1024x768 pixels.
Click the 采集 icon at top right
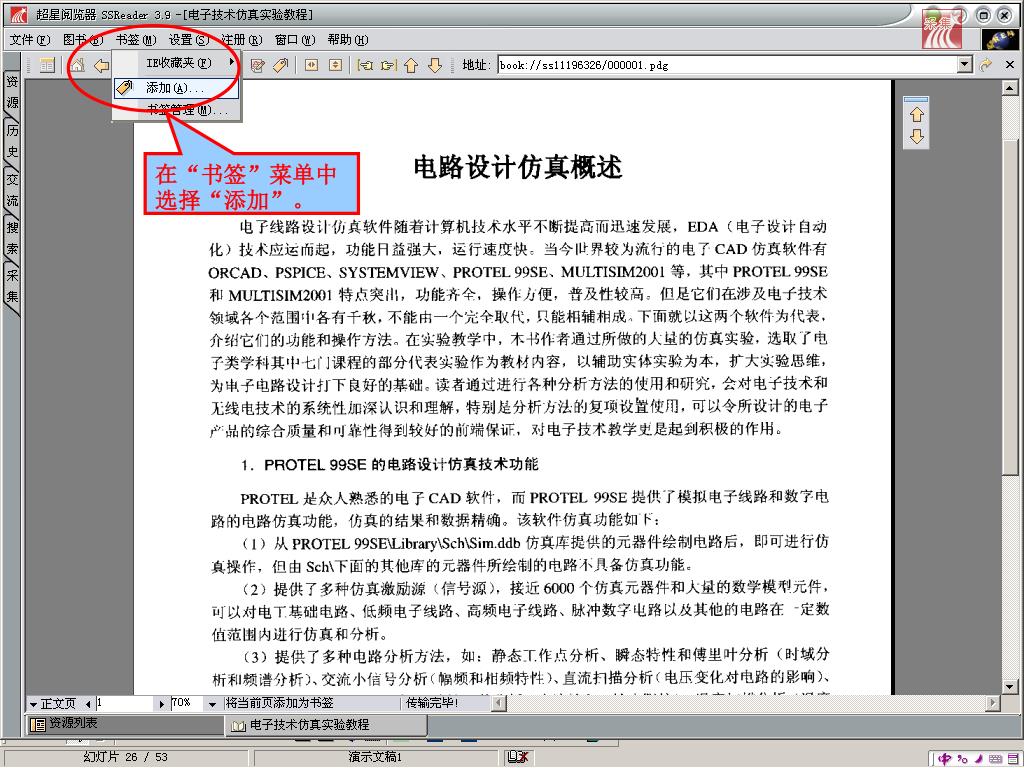941,31
